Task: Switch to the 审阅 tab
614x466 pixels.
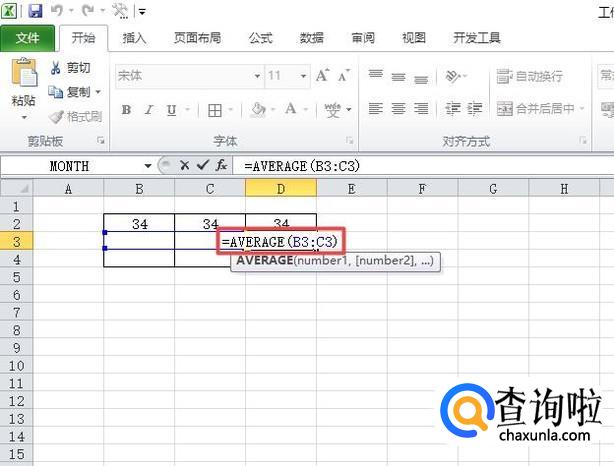Action: 363,38
